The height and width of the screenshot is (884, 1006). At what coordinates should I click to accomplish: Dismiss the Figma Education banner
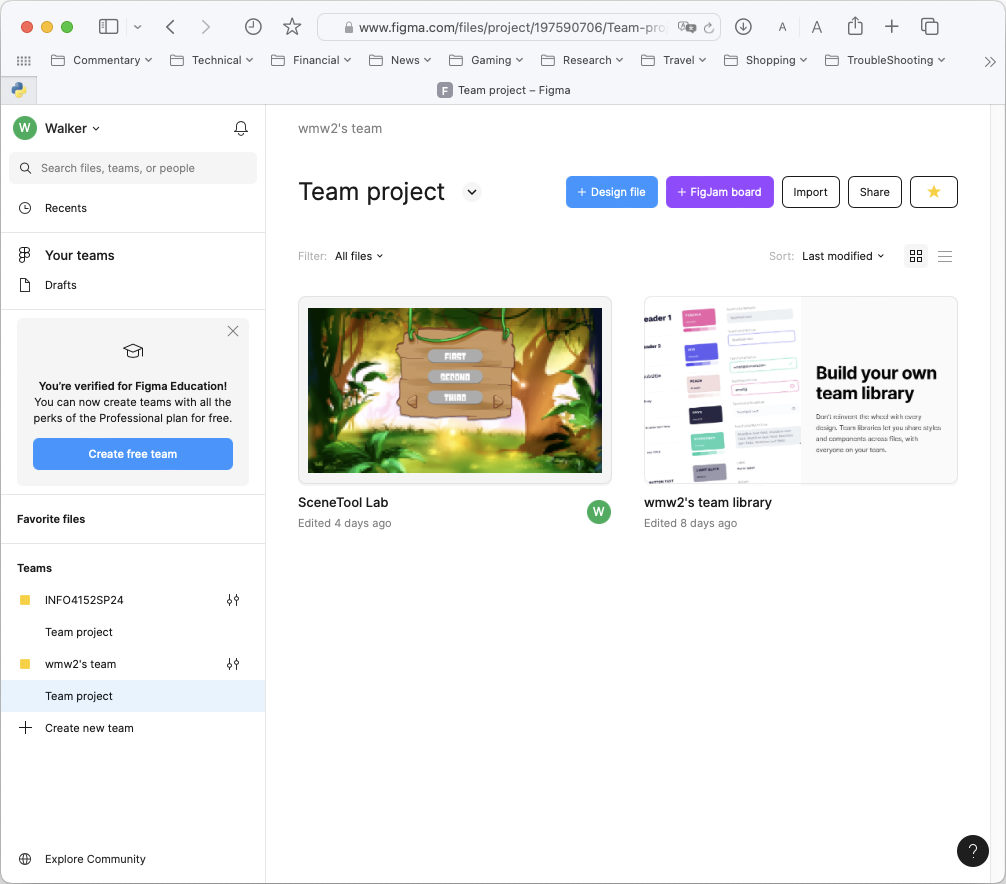tap(233, 331)
